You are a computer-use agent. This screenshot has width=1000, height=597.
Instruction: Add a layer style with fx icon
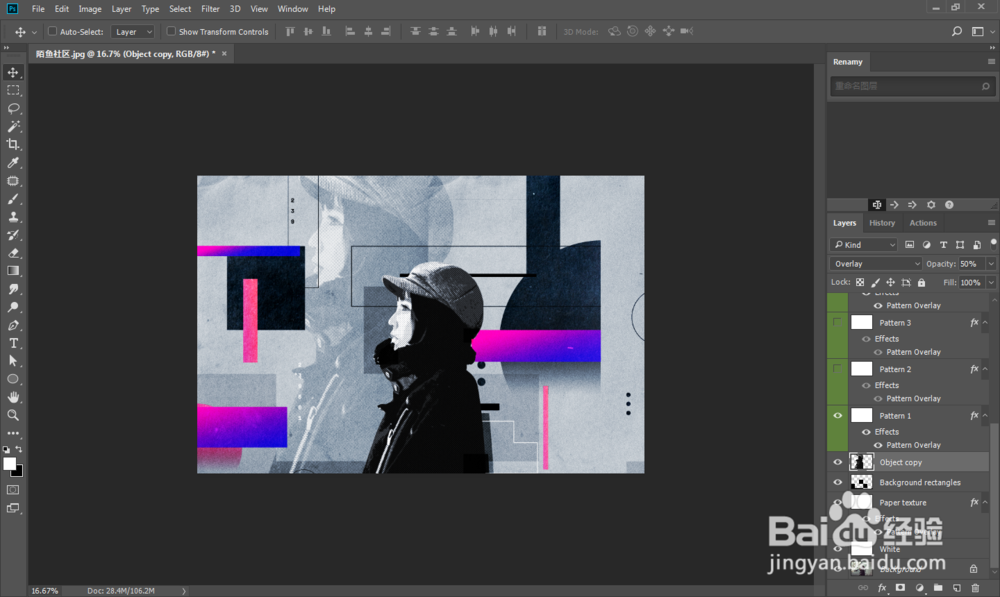click(882, 587)
